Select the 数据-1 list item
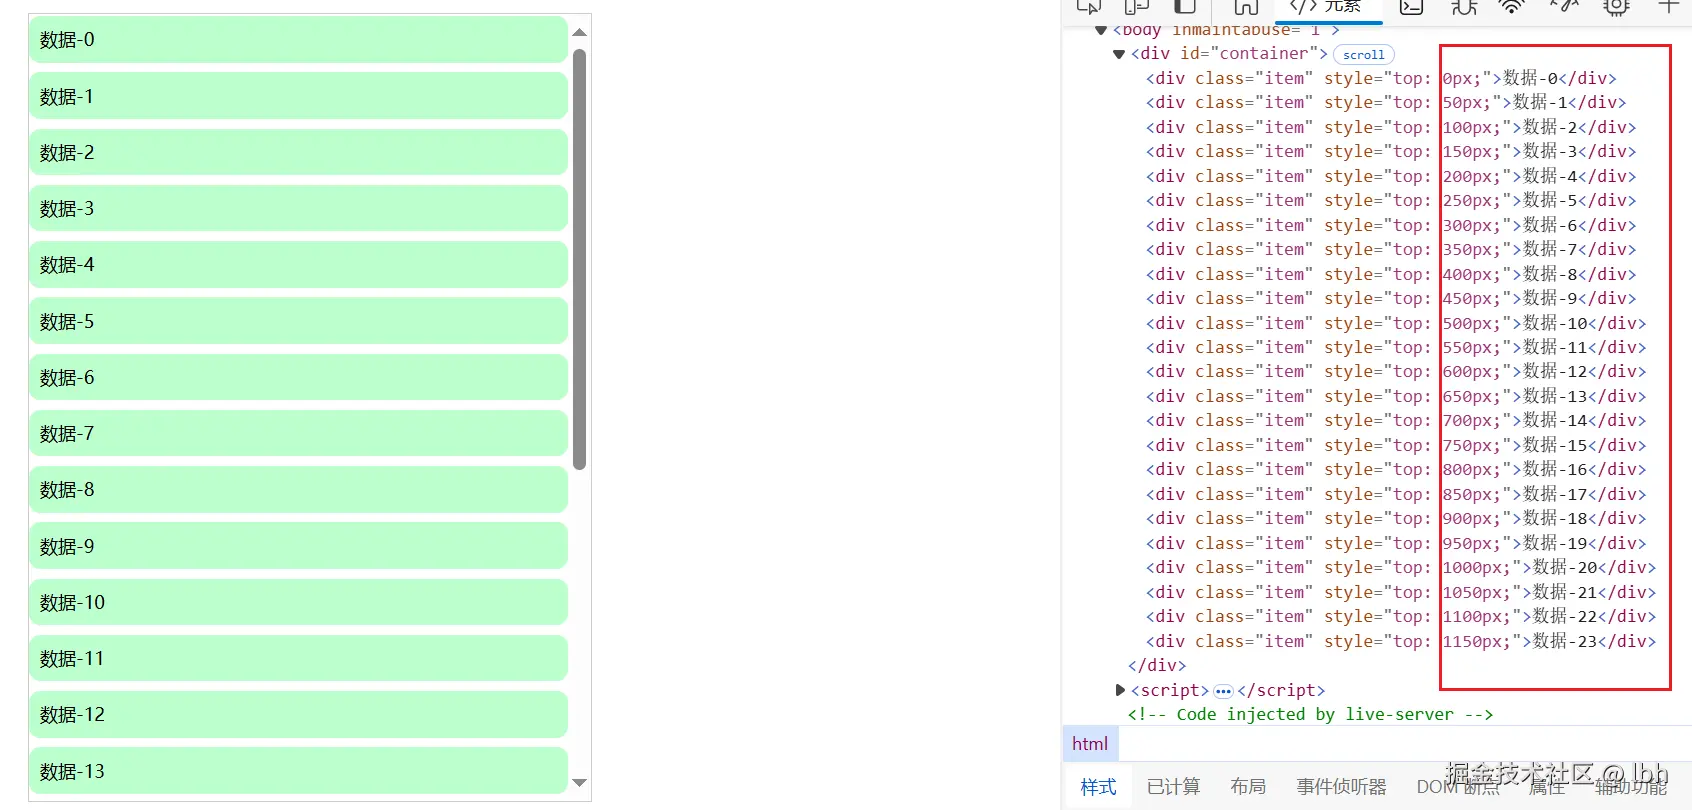 tap(298, 96)
